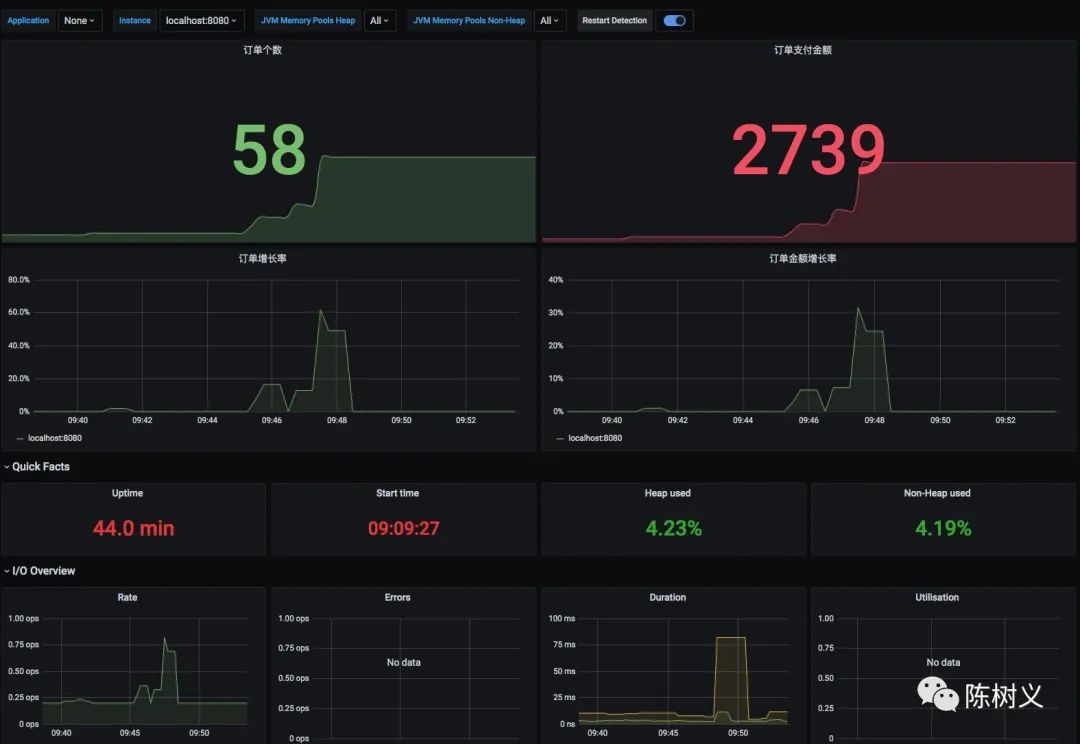The height and width of the screenshot is (744, 1080).
Task: Toggle localhost:8080 legend series in 订单金额增长率 chart
Action: 594,438
